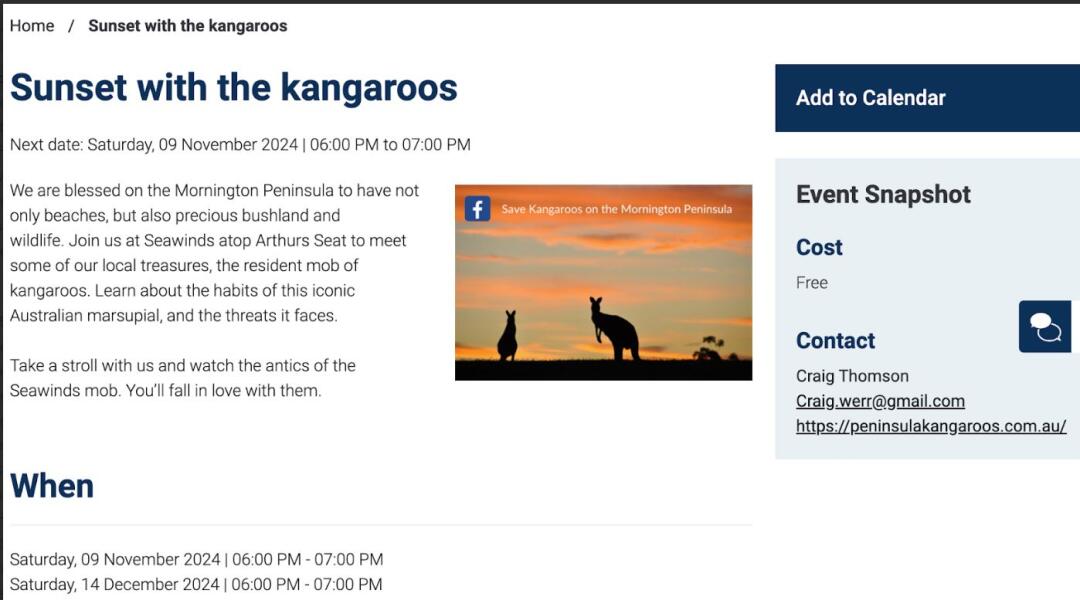Select the 14 December 2024 date entry
The width and height of the screenshot is (1080, 600).
pos(196,584)
